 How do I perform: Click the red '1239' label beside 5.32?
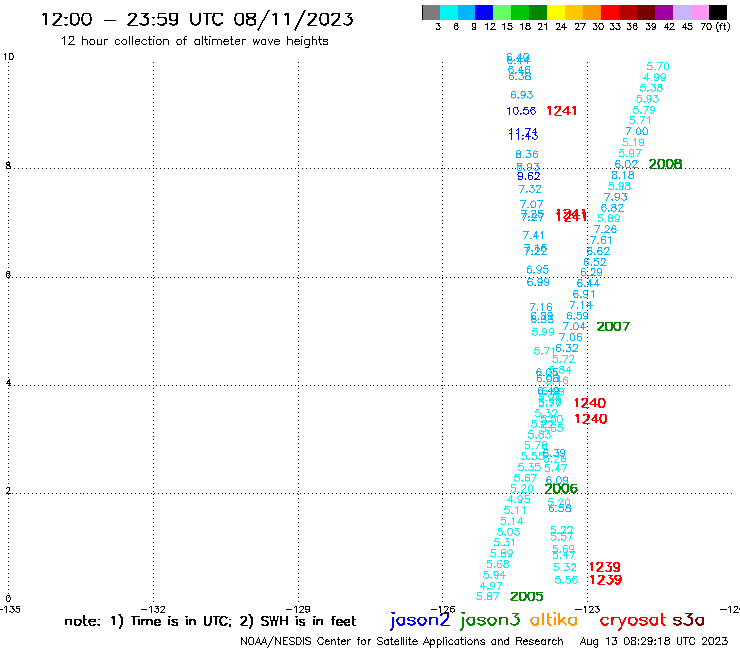tap(605, 567)
